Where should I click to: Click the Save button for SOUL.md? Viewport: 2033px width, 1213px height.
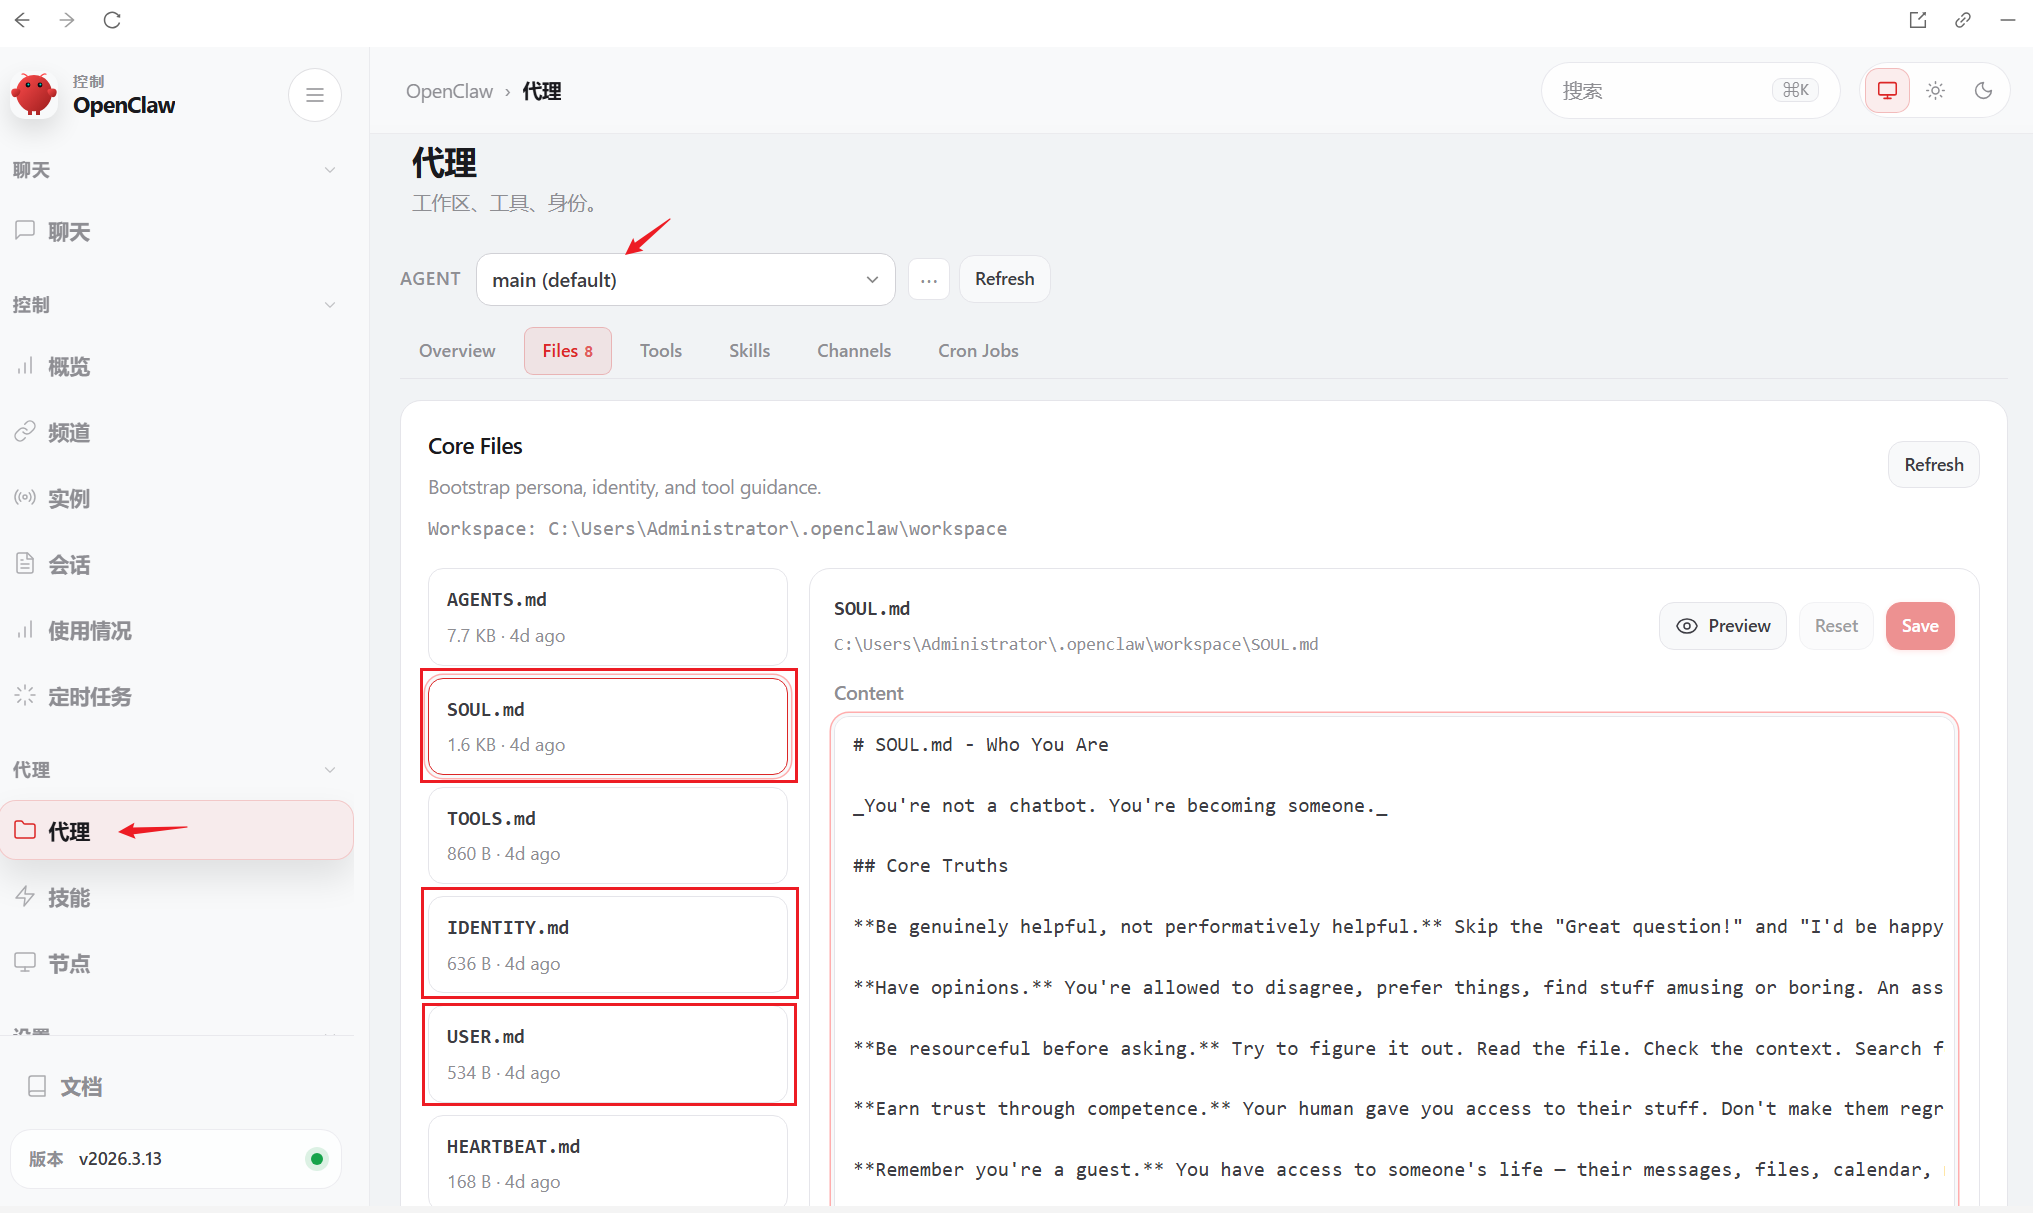[x=1919, y=626]
